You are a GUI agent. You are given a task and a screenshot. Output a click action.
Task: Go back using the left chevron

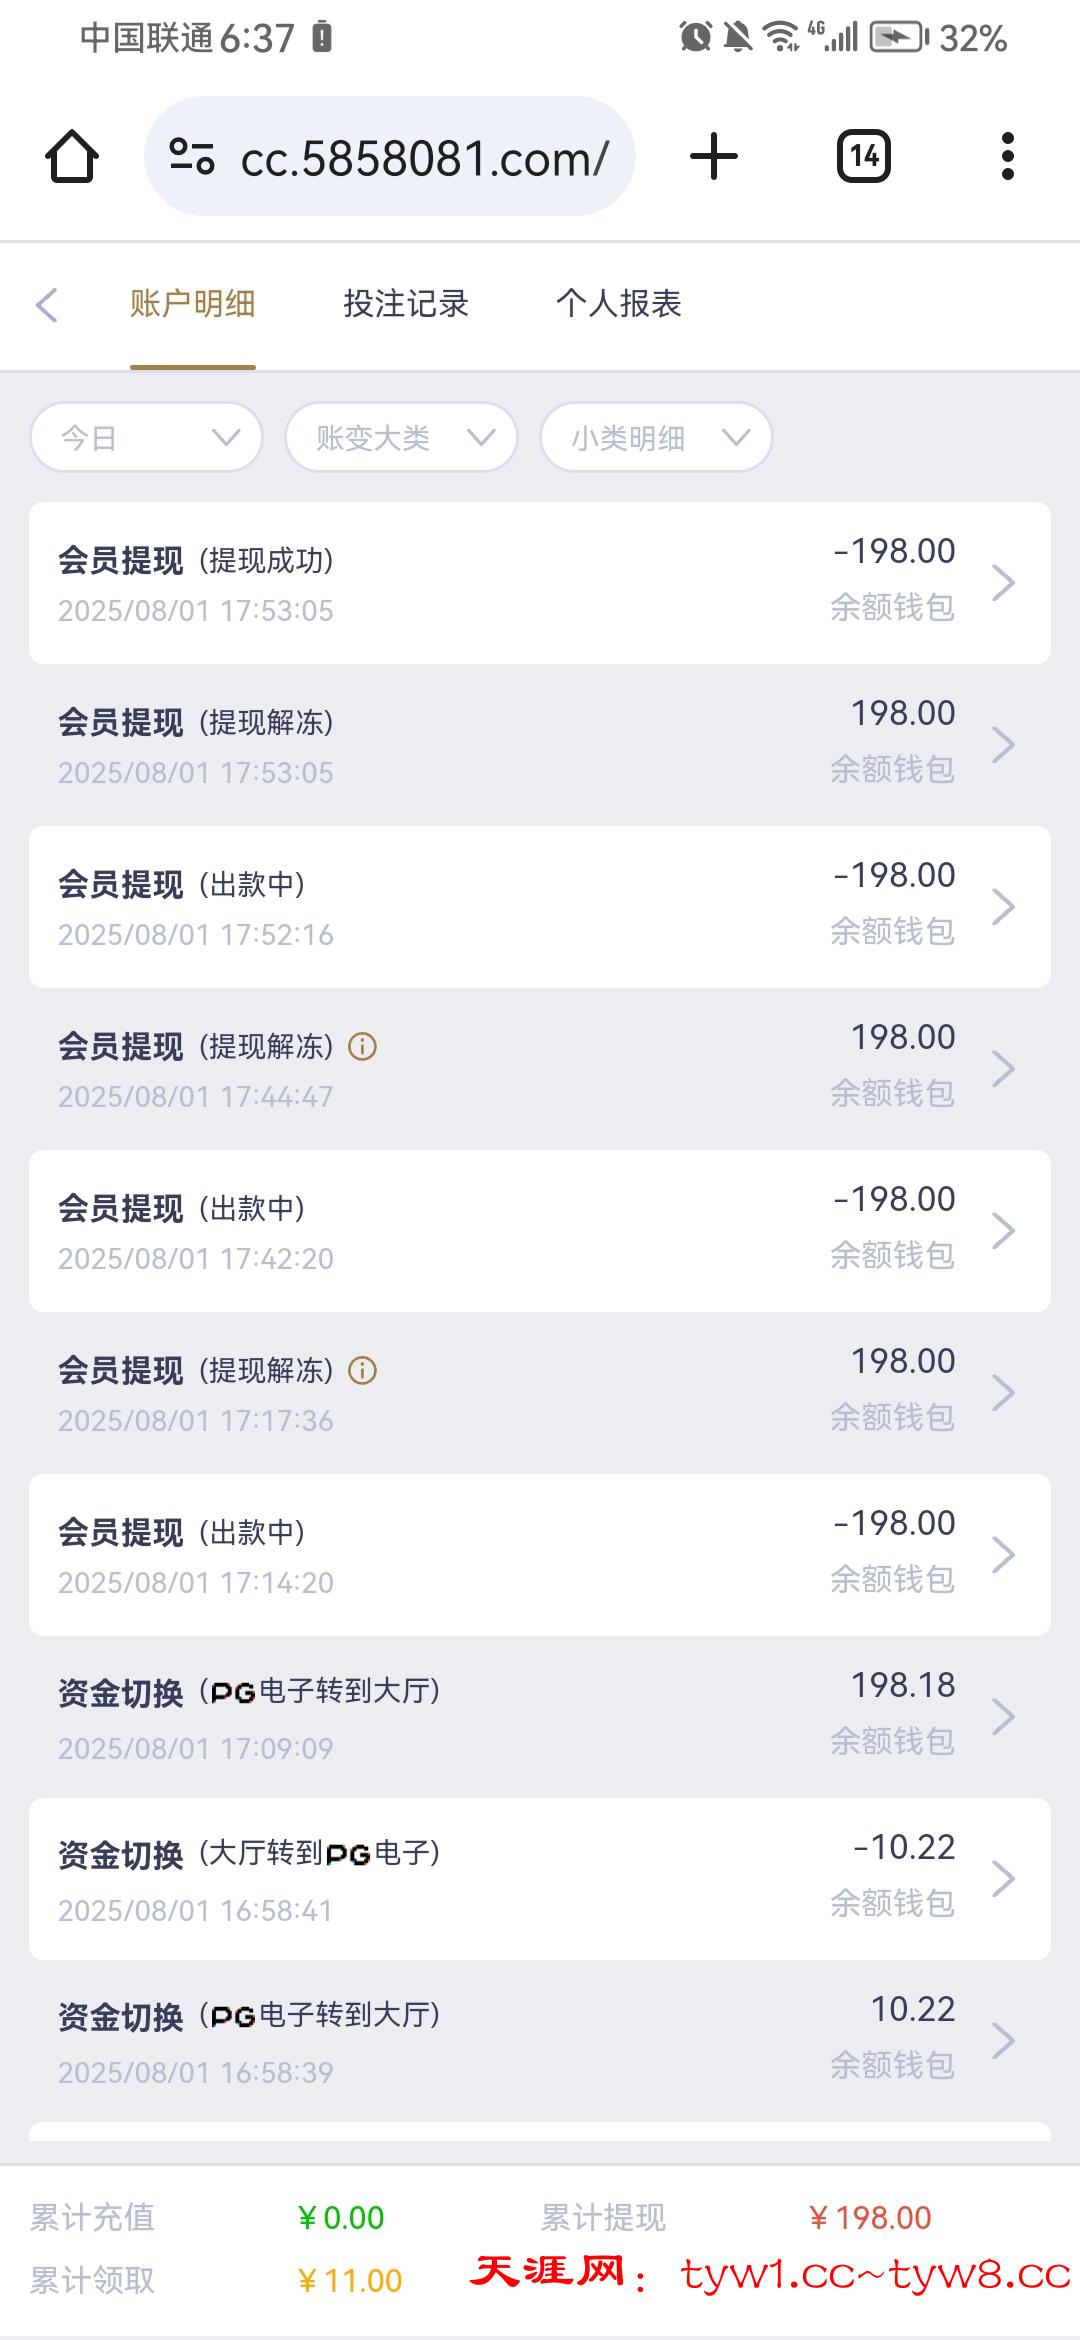[x=47, y=305]
